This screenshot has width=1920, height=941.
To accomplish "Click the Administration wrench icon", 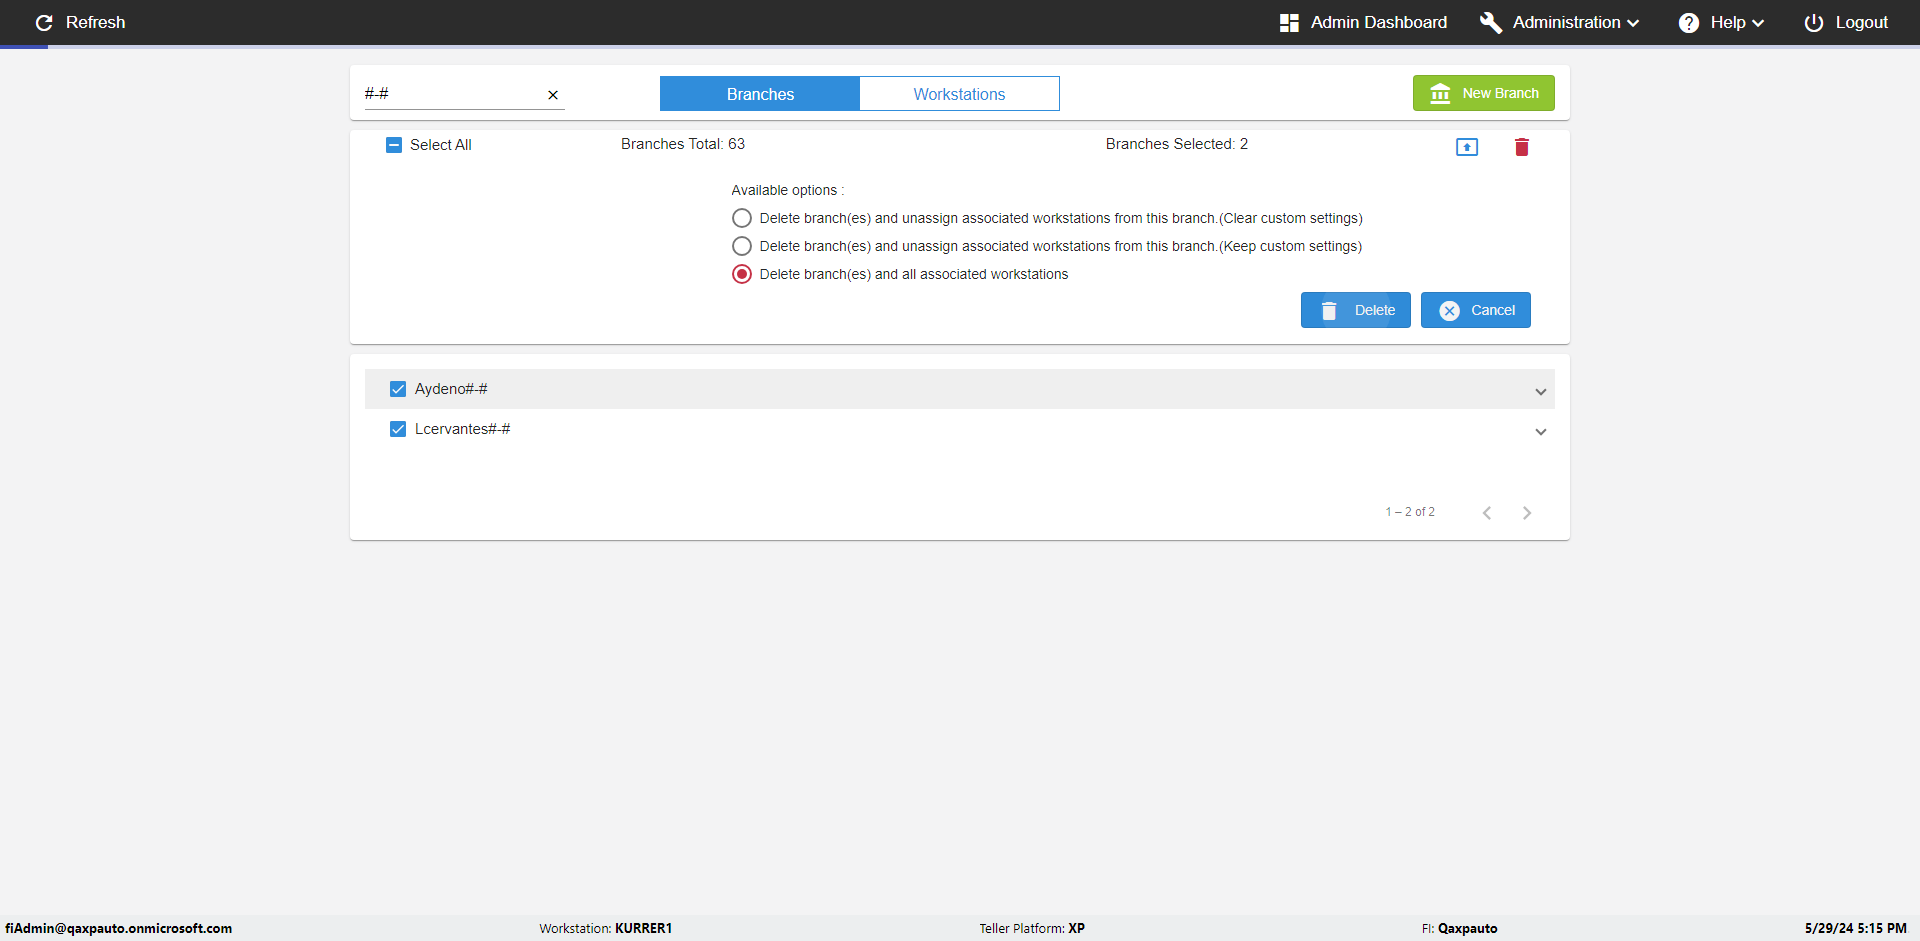I will (x=1490, y=22).
